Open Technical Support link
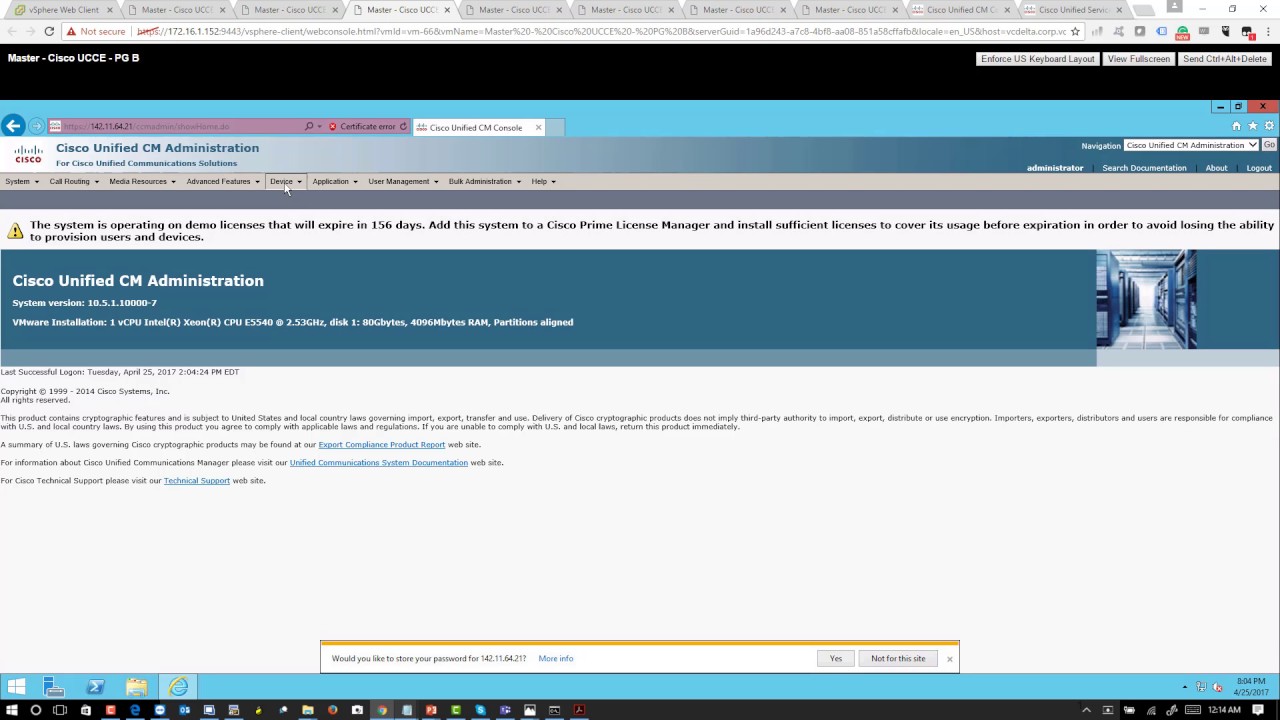Screen dimensions: 1280x720 196,480
